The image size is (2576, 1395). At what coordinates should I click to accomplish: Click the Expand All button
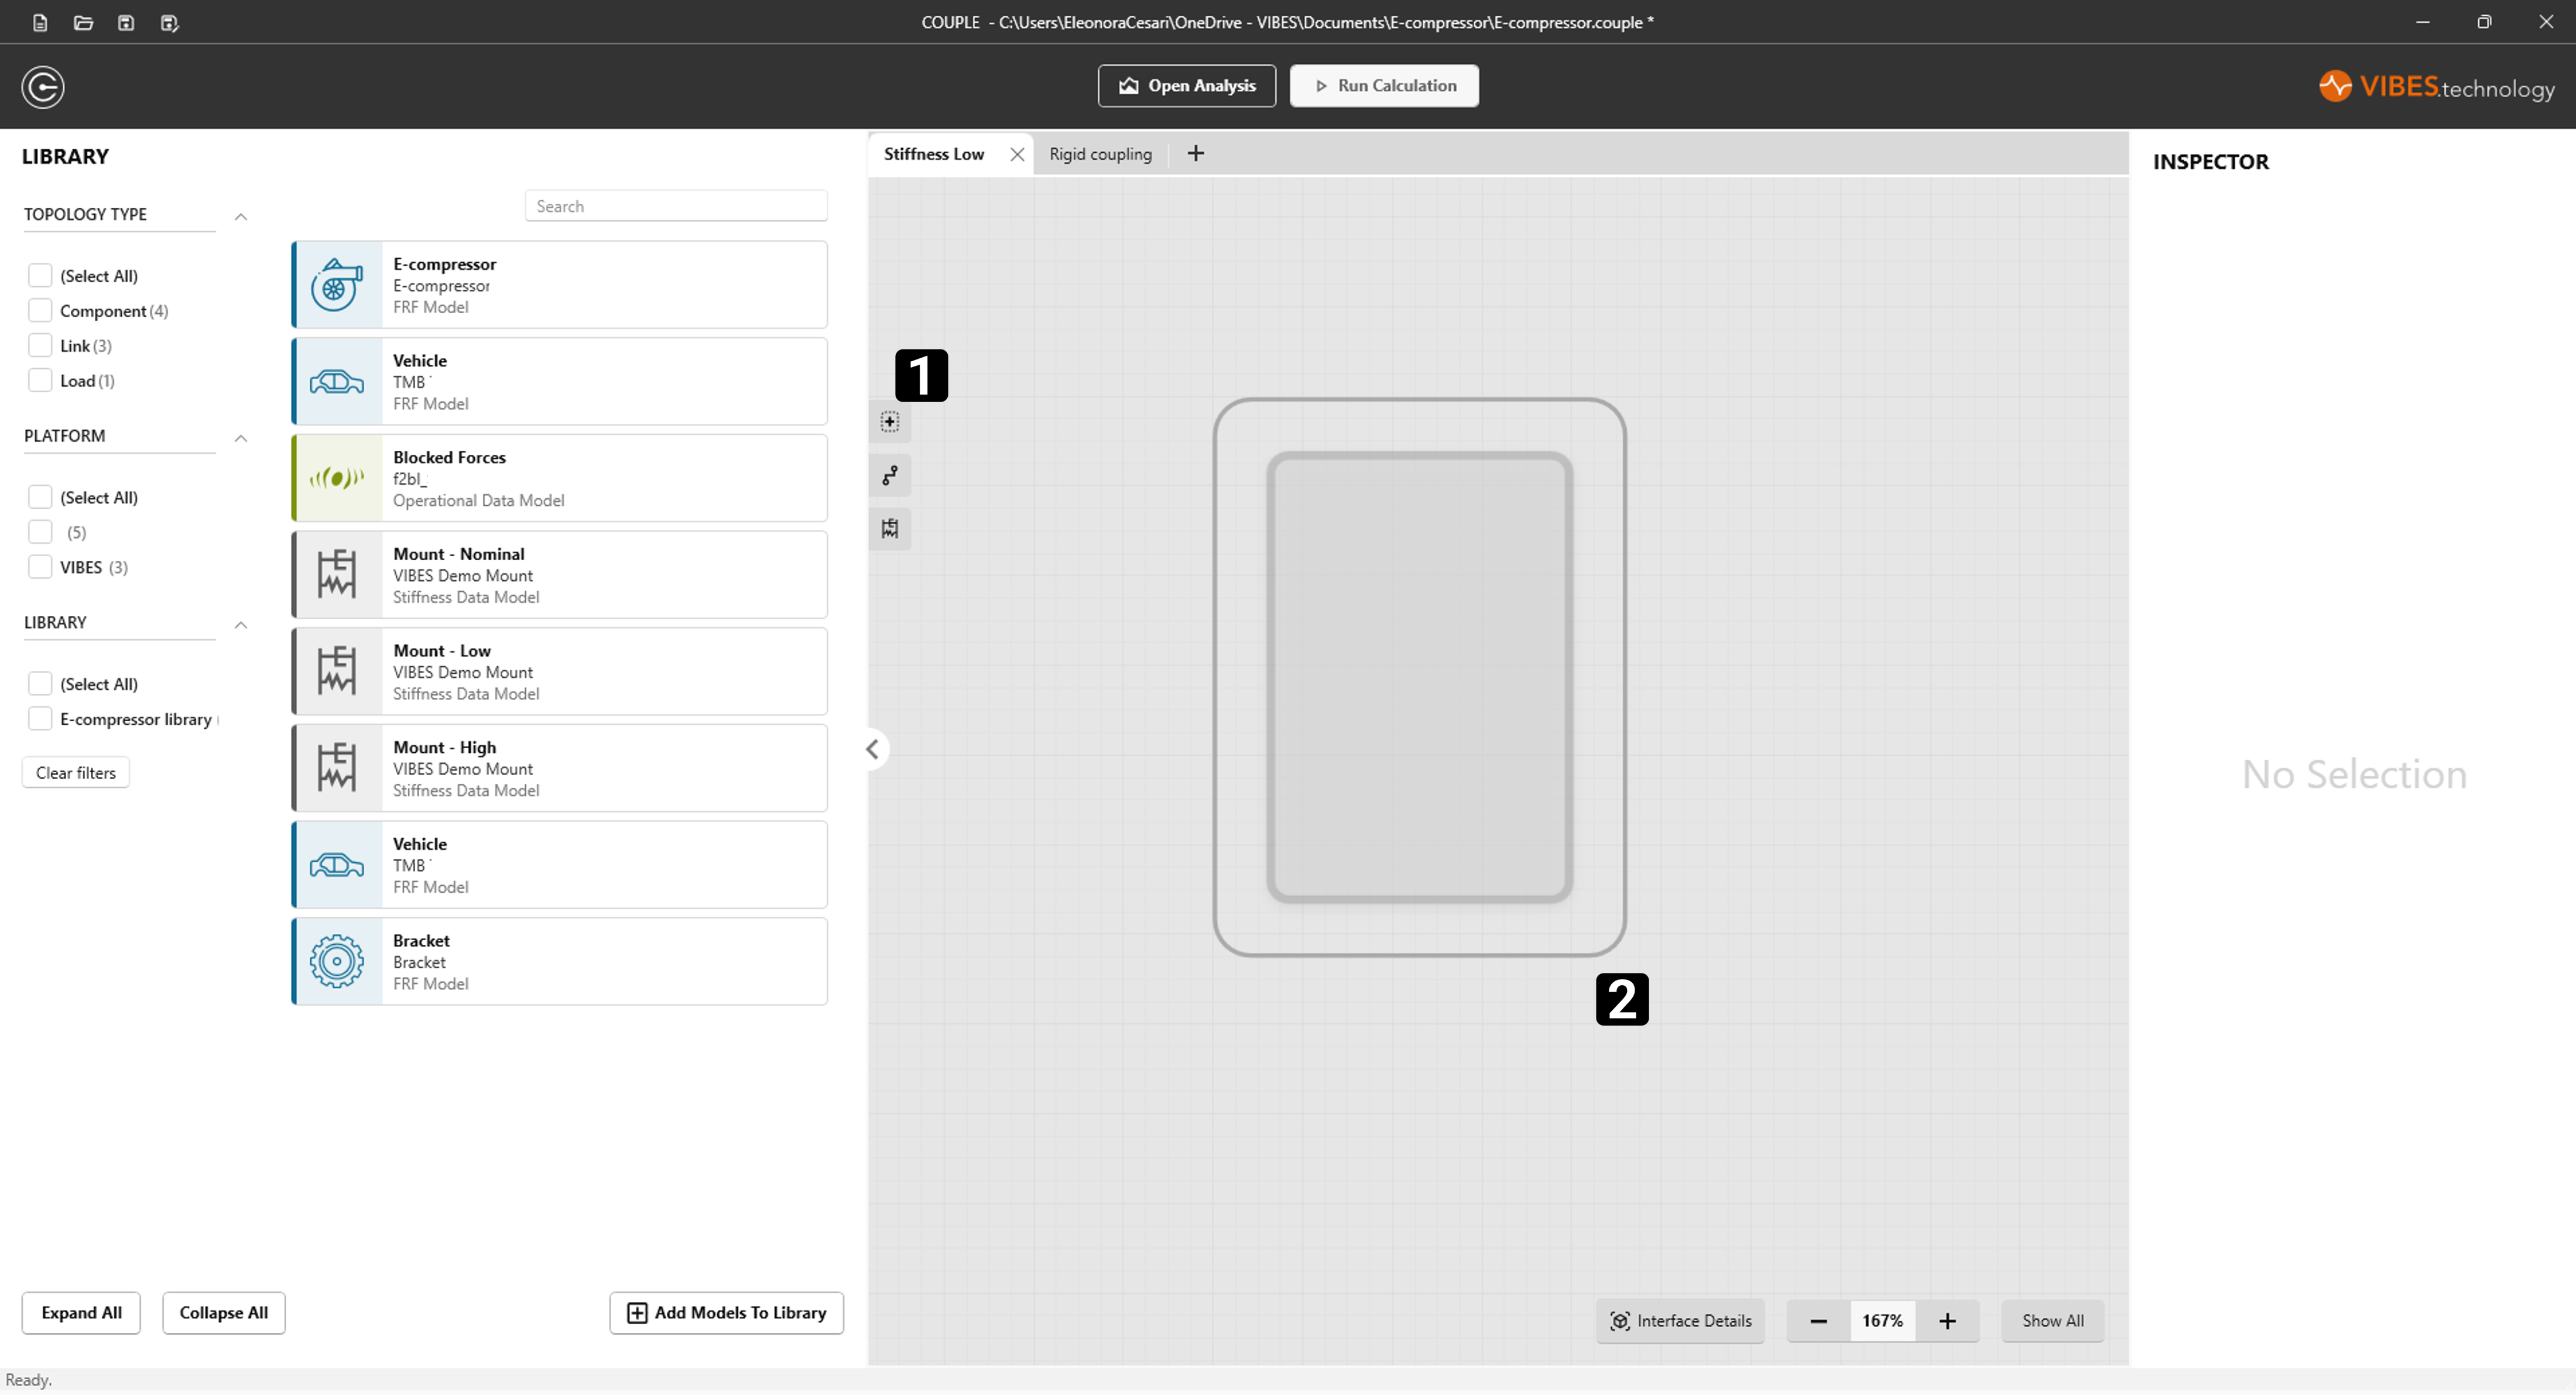click(x=81, y=1313)
